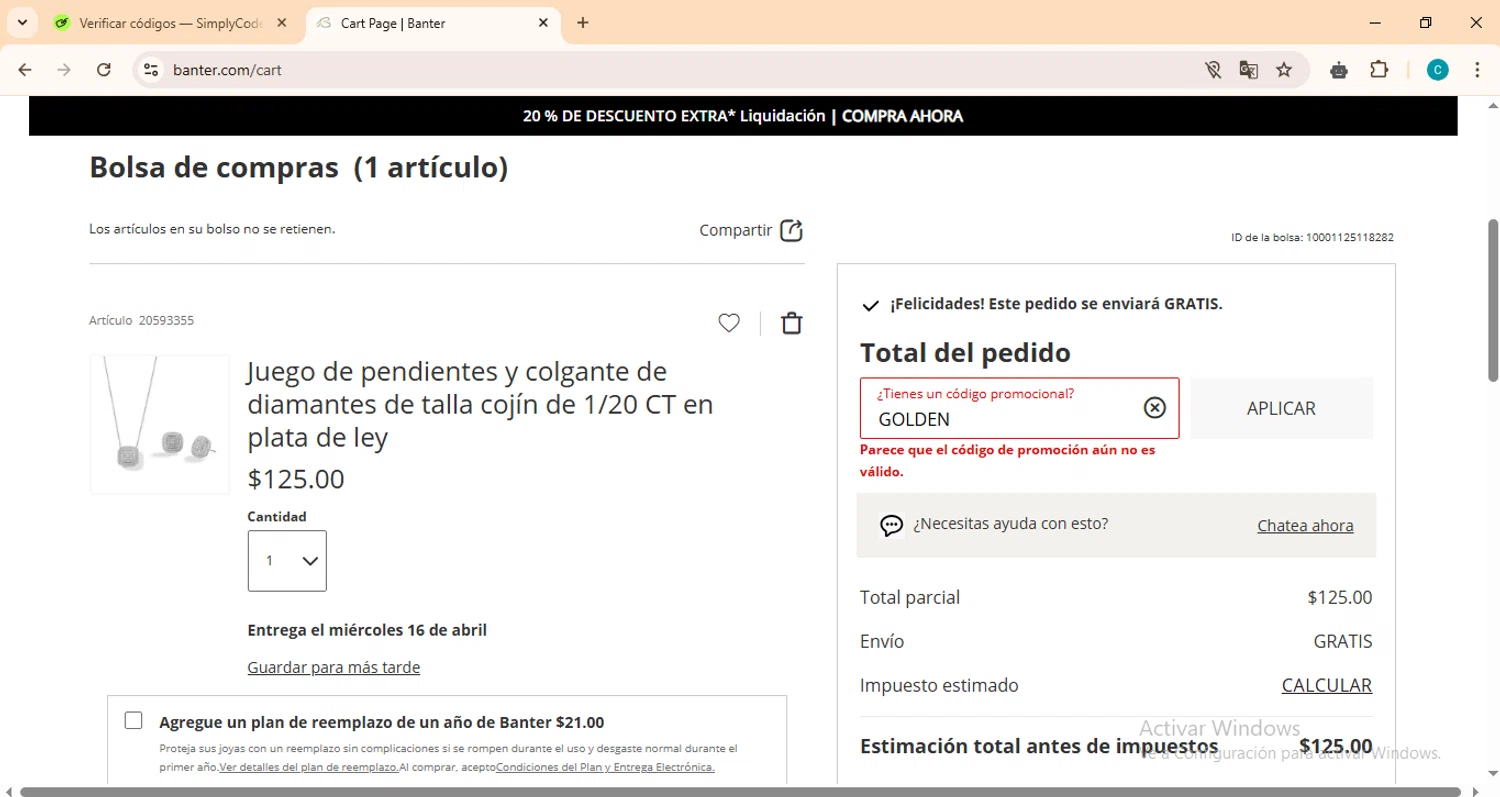
Task: Reload the cart page
Action: (103, 70)
